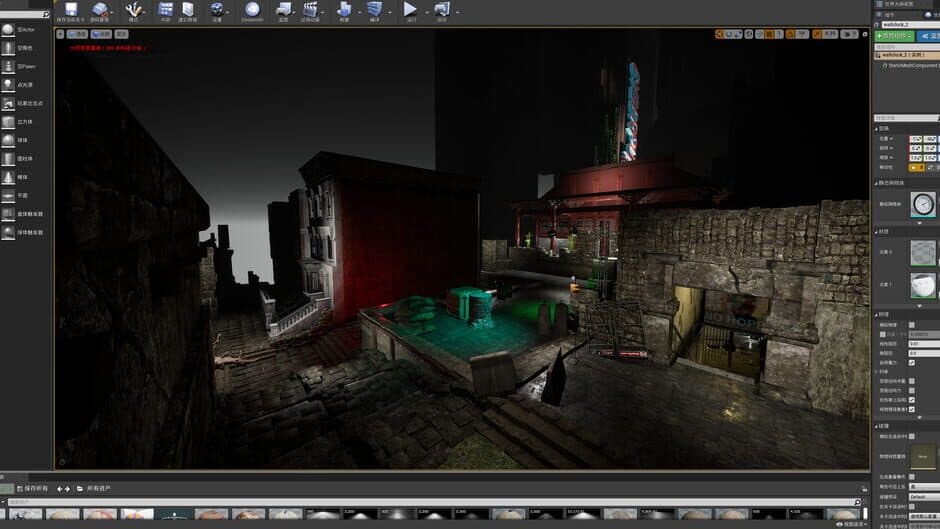
Task: Toggle the checked checkbox above the Lighting section arrow
Action: pos(911,409)
